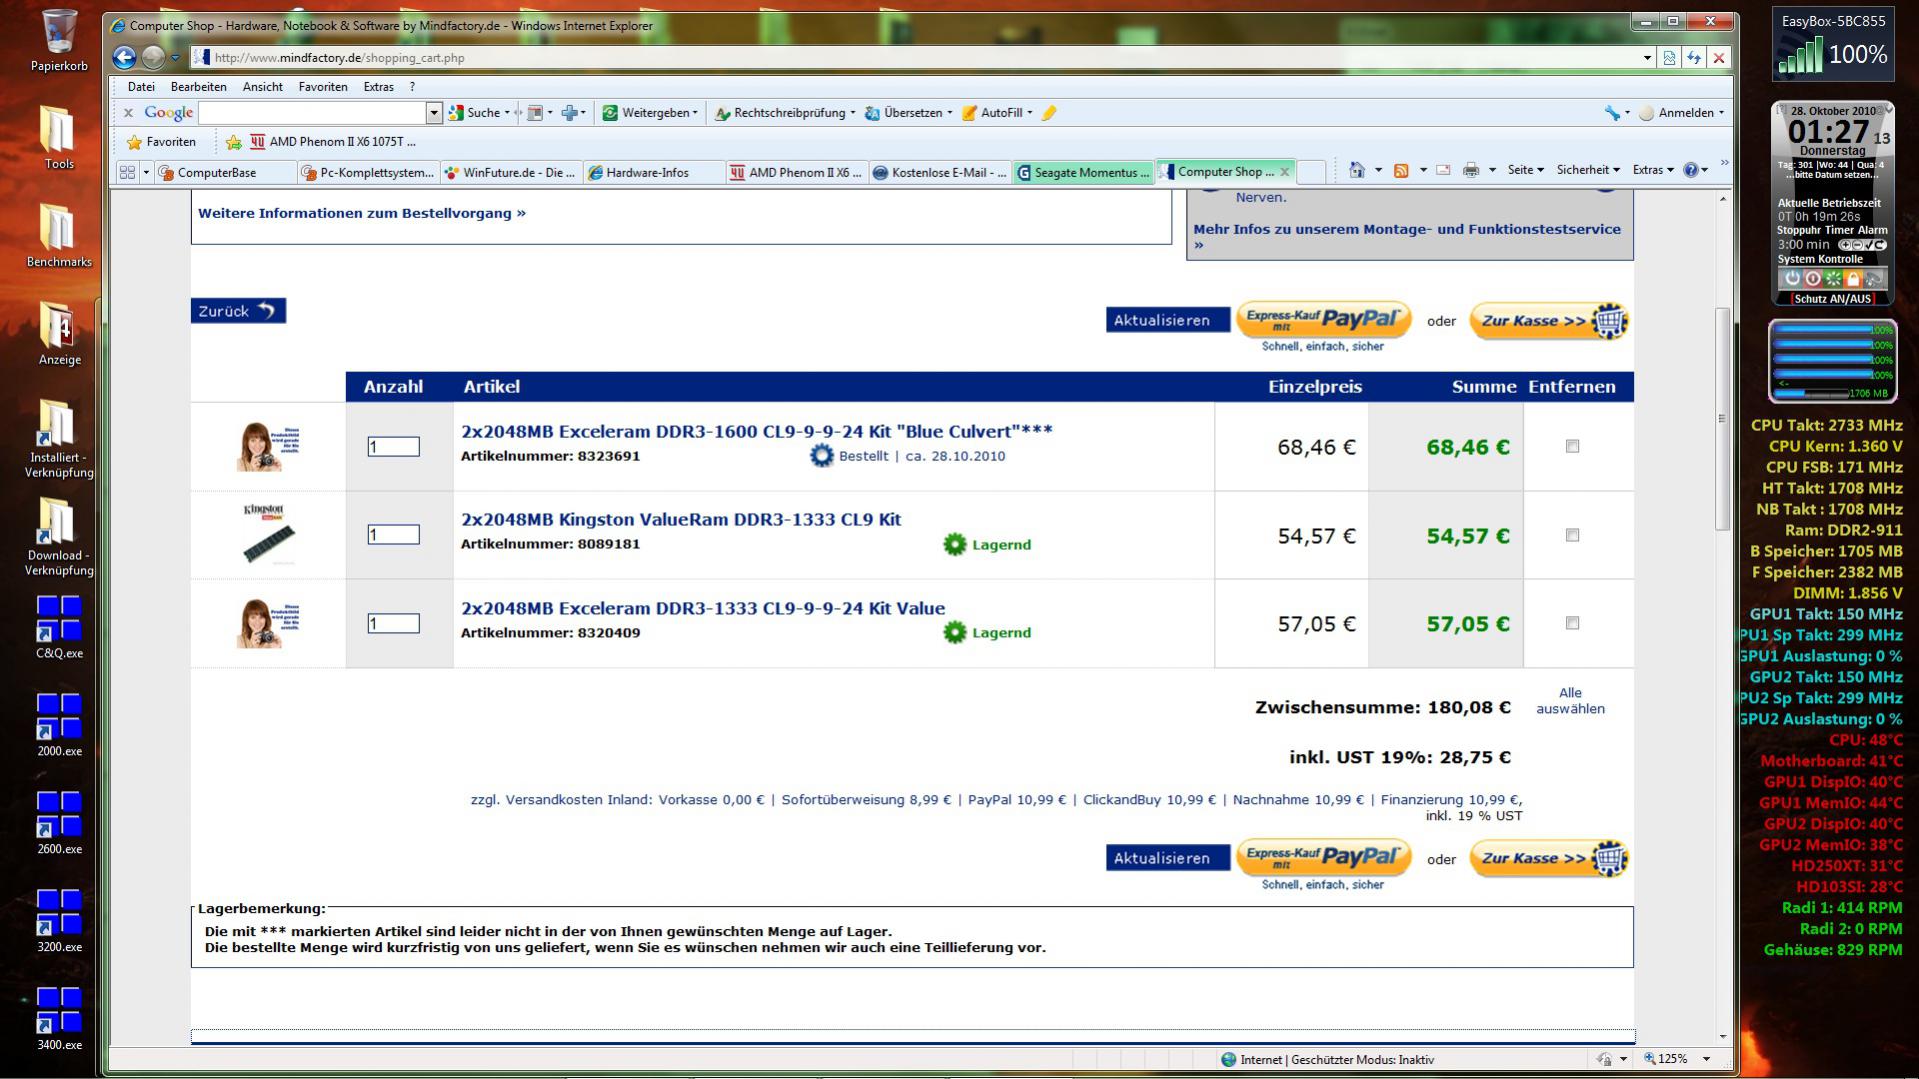Viewport: 1919px width, 1079px height.
Task: Click the add to favorites star icon
Action: pos(234,142)
